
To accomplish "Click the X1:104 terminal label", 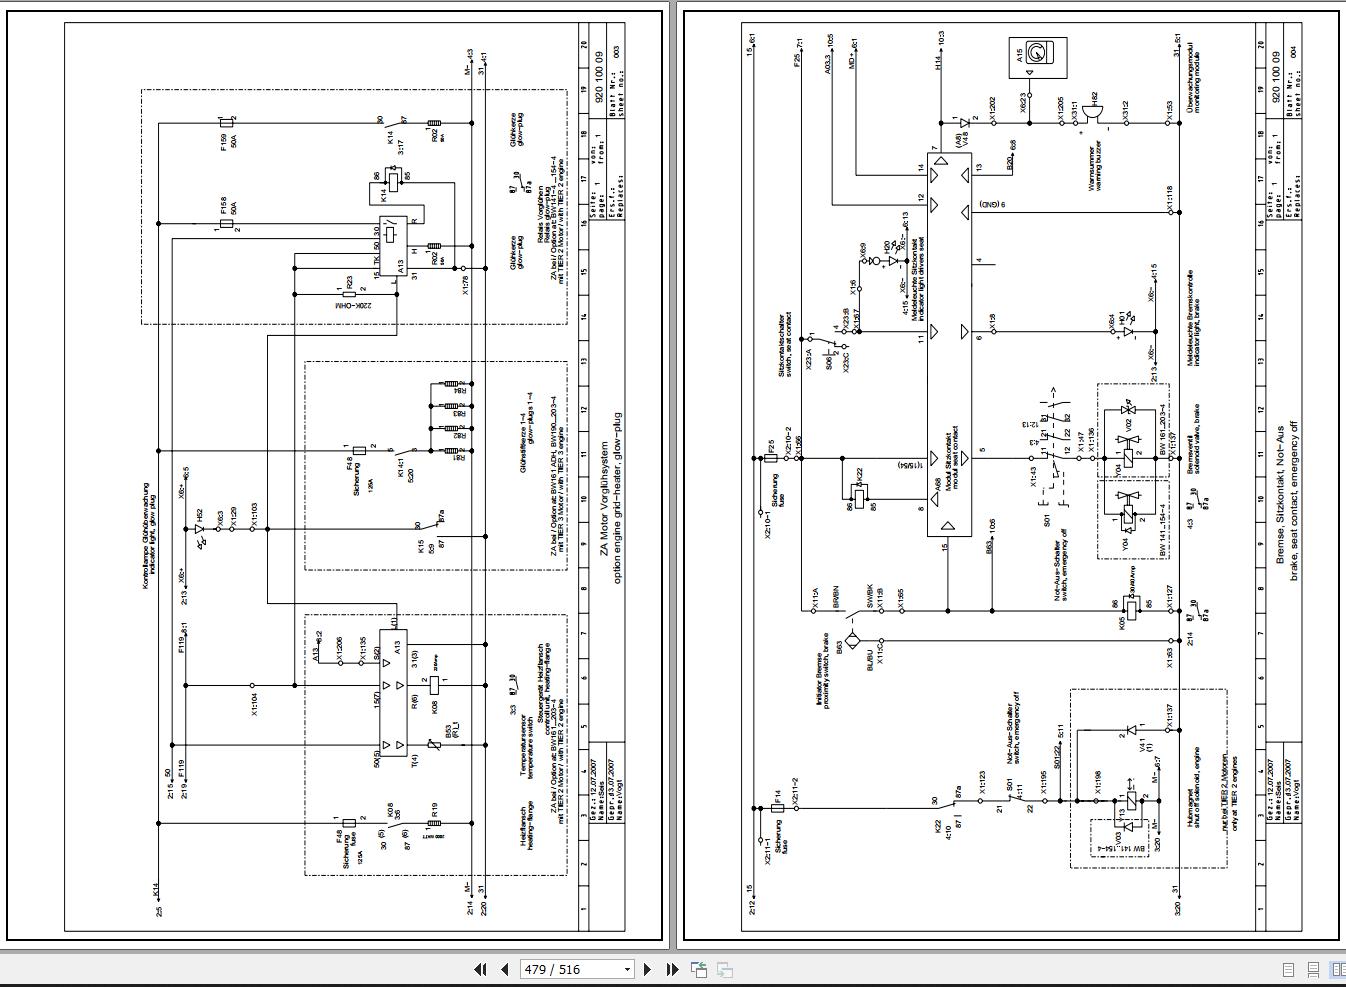I will tap(254, 706).
